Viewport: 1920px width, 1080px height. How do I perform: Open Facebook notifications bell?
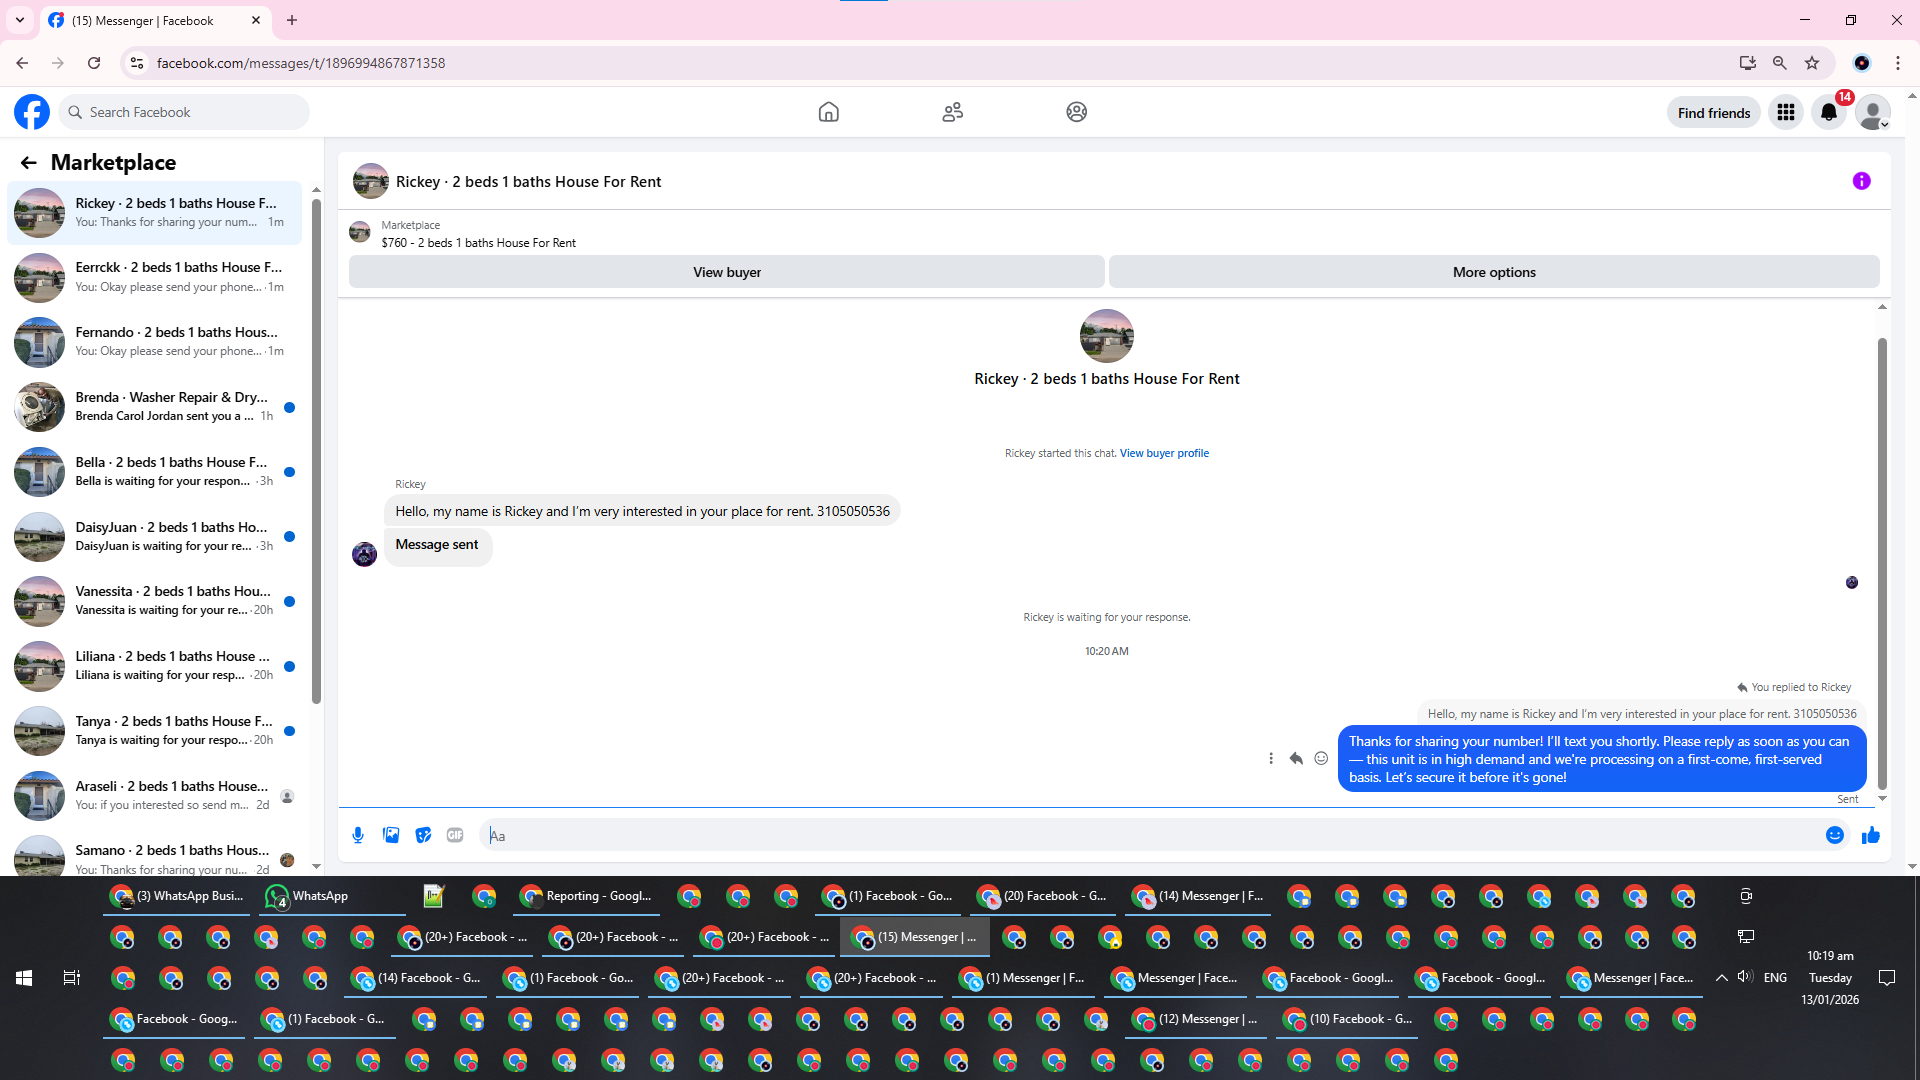[x=1829, y=112]
